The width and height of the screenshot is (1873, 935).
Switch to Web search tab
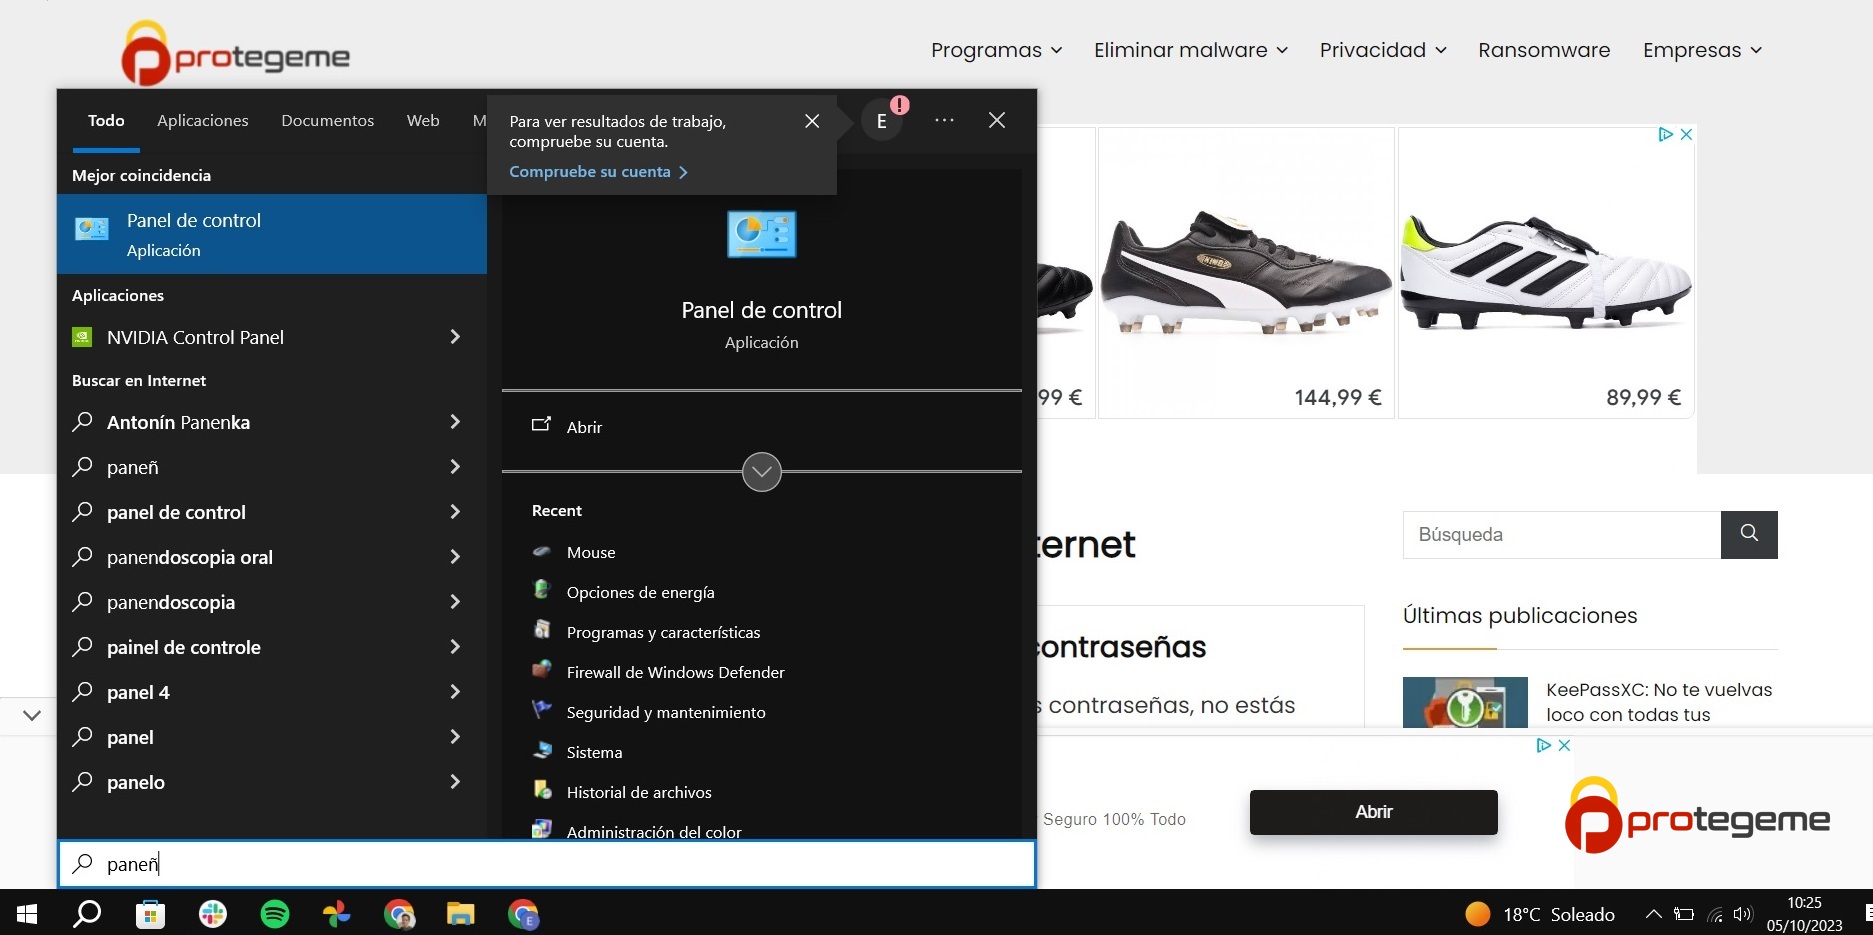coord(423,120)
